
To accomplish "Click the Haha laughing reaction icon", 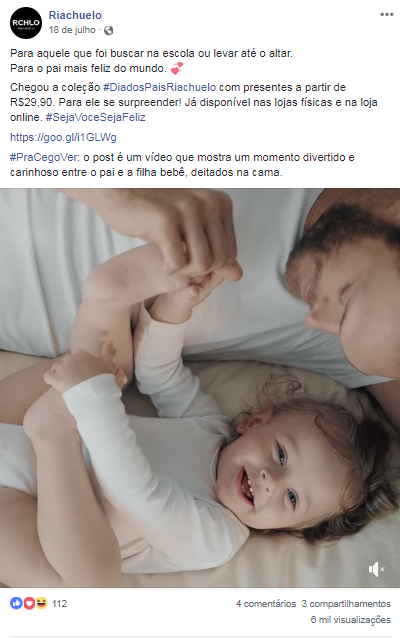I will click(42, 603).
